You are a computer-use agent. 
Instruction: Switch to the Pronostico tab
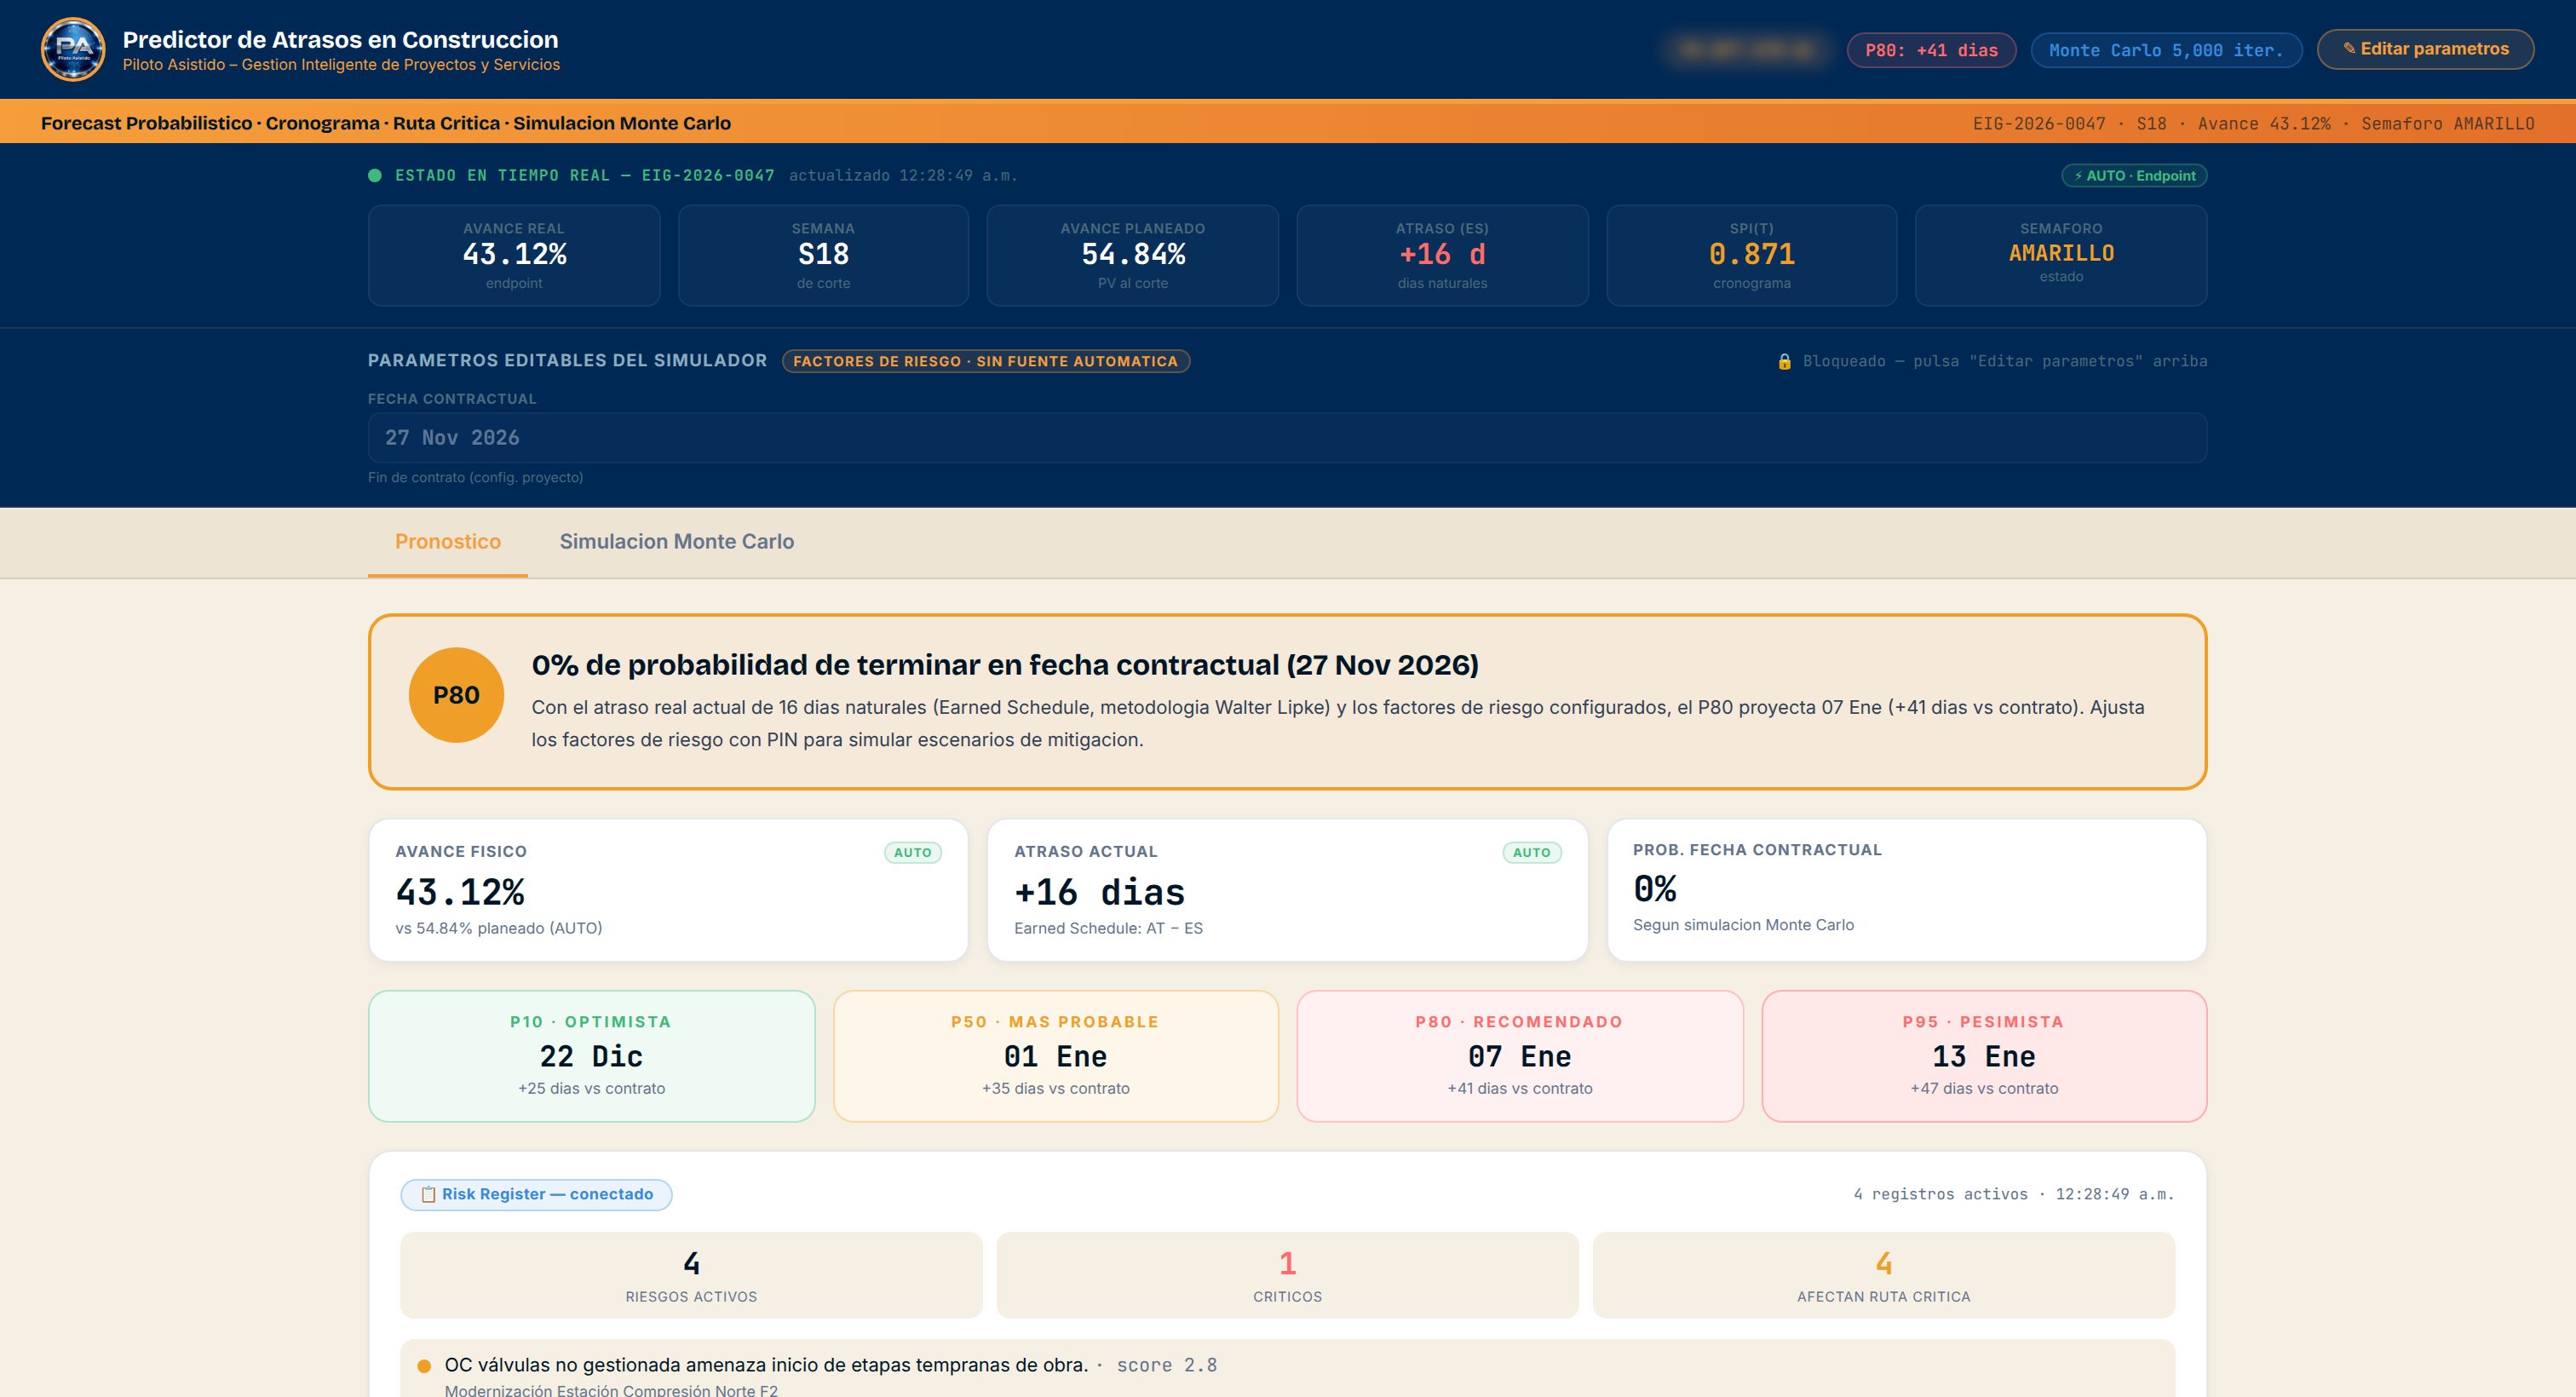[448, 542]
